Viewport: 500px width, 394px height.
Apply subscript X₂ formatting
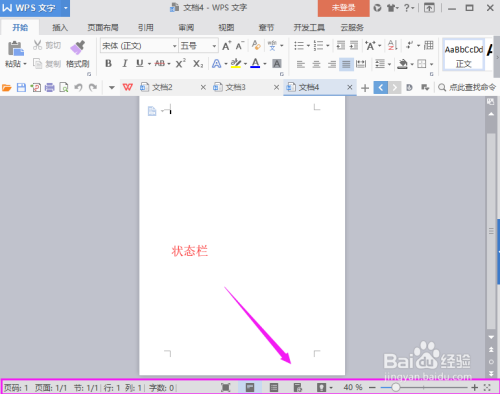[198, 64]
